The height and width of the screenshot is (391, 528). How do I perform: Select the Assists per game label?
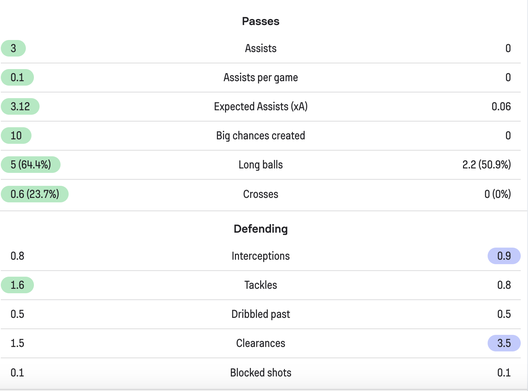point(261,77)
